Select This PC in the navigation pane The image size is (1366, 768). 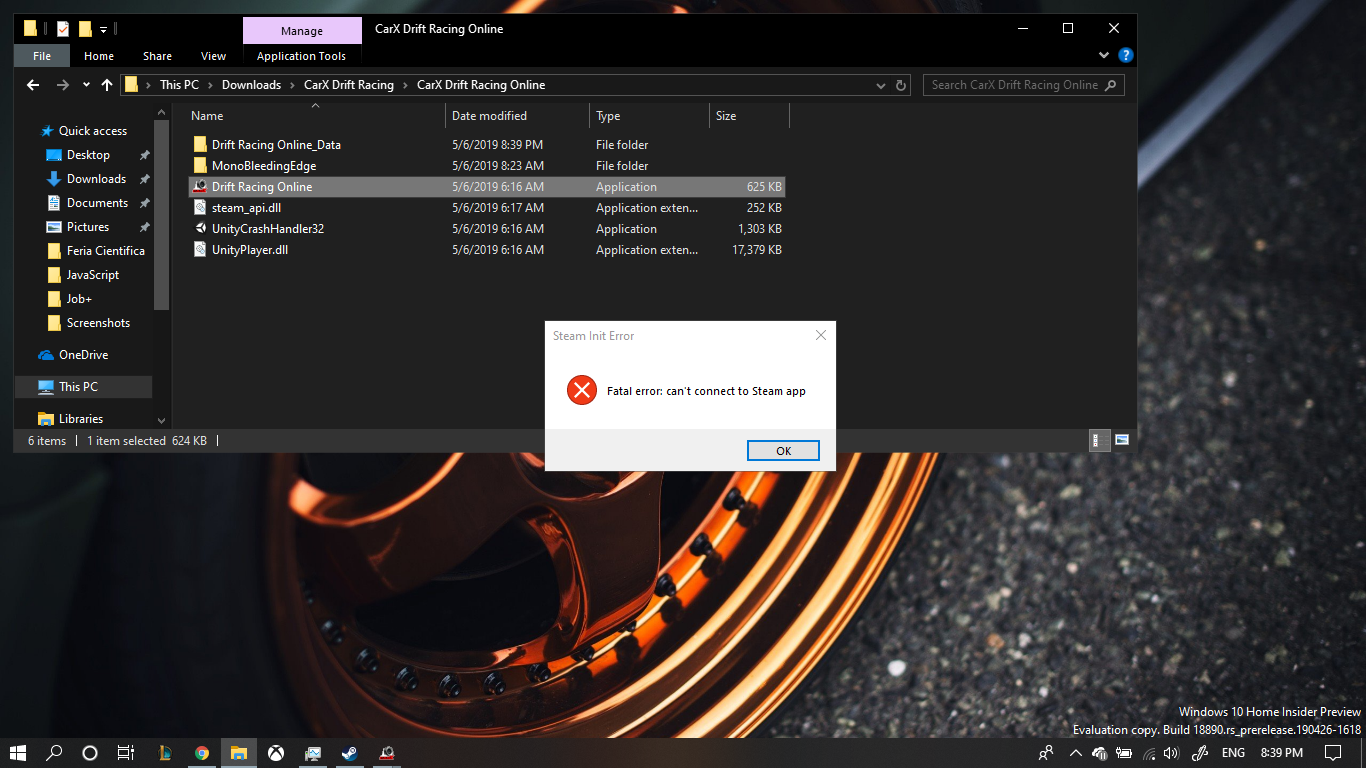click(84, 387)
